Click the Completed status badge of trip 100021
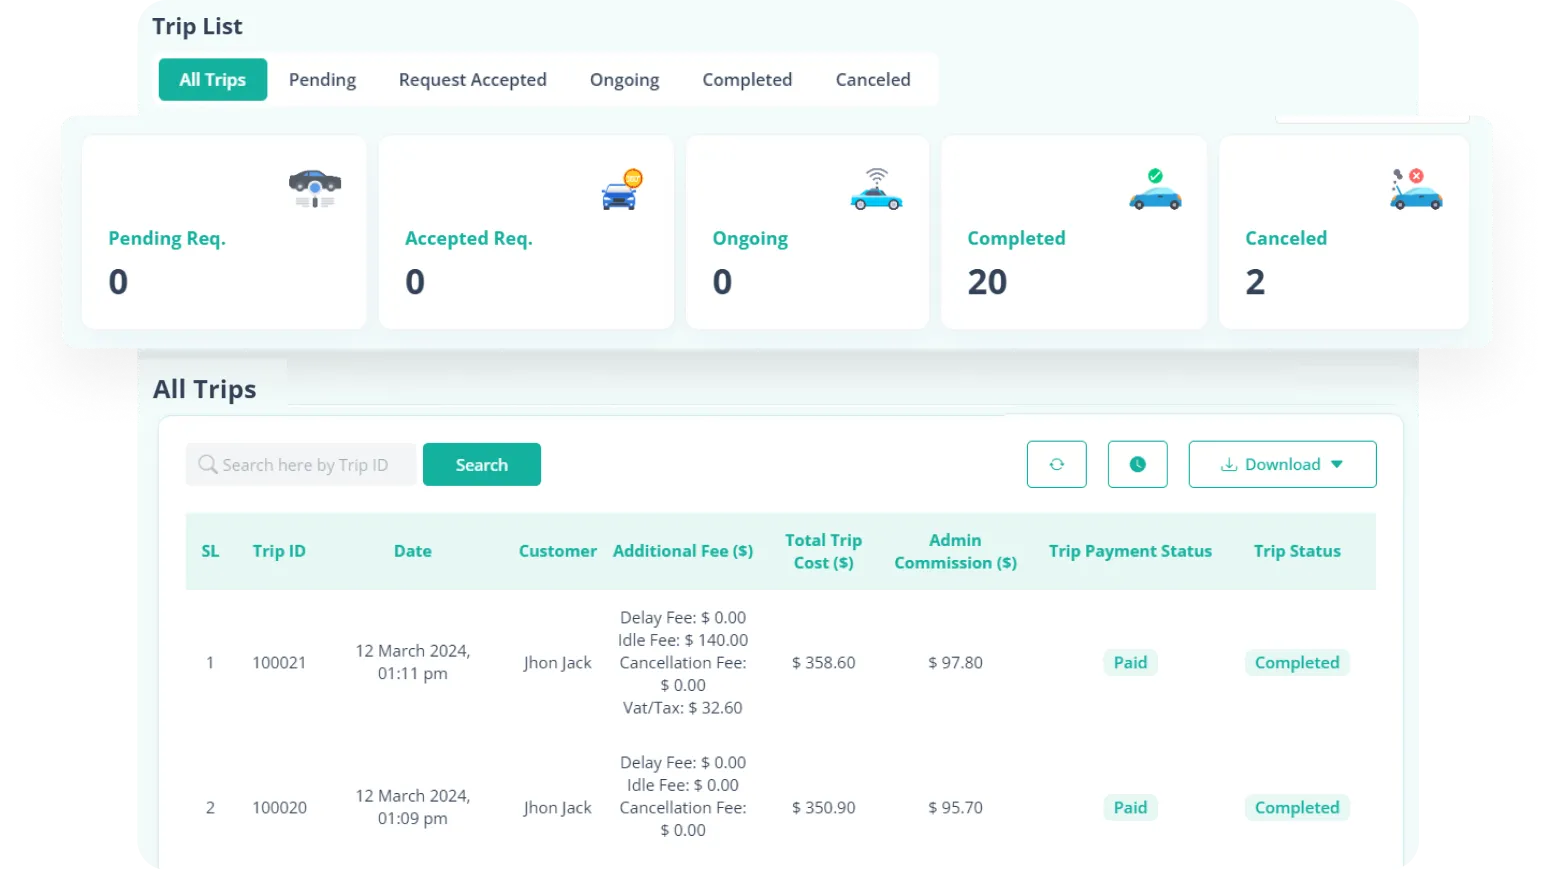This screenshot has height=870, width=1553. pyautogui.click(x=1296, y=663)
